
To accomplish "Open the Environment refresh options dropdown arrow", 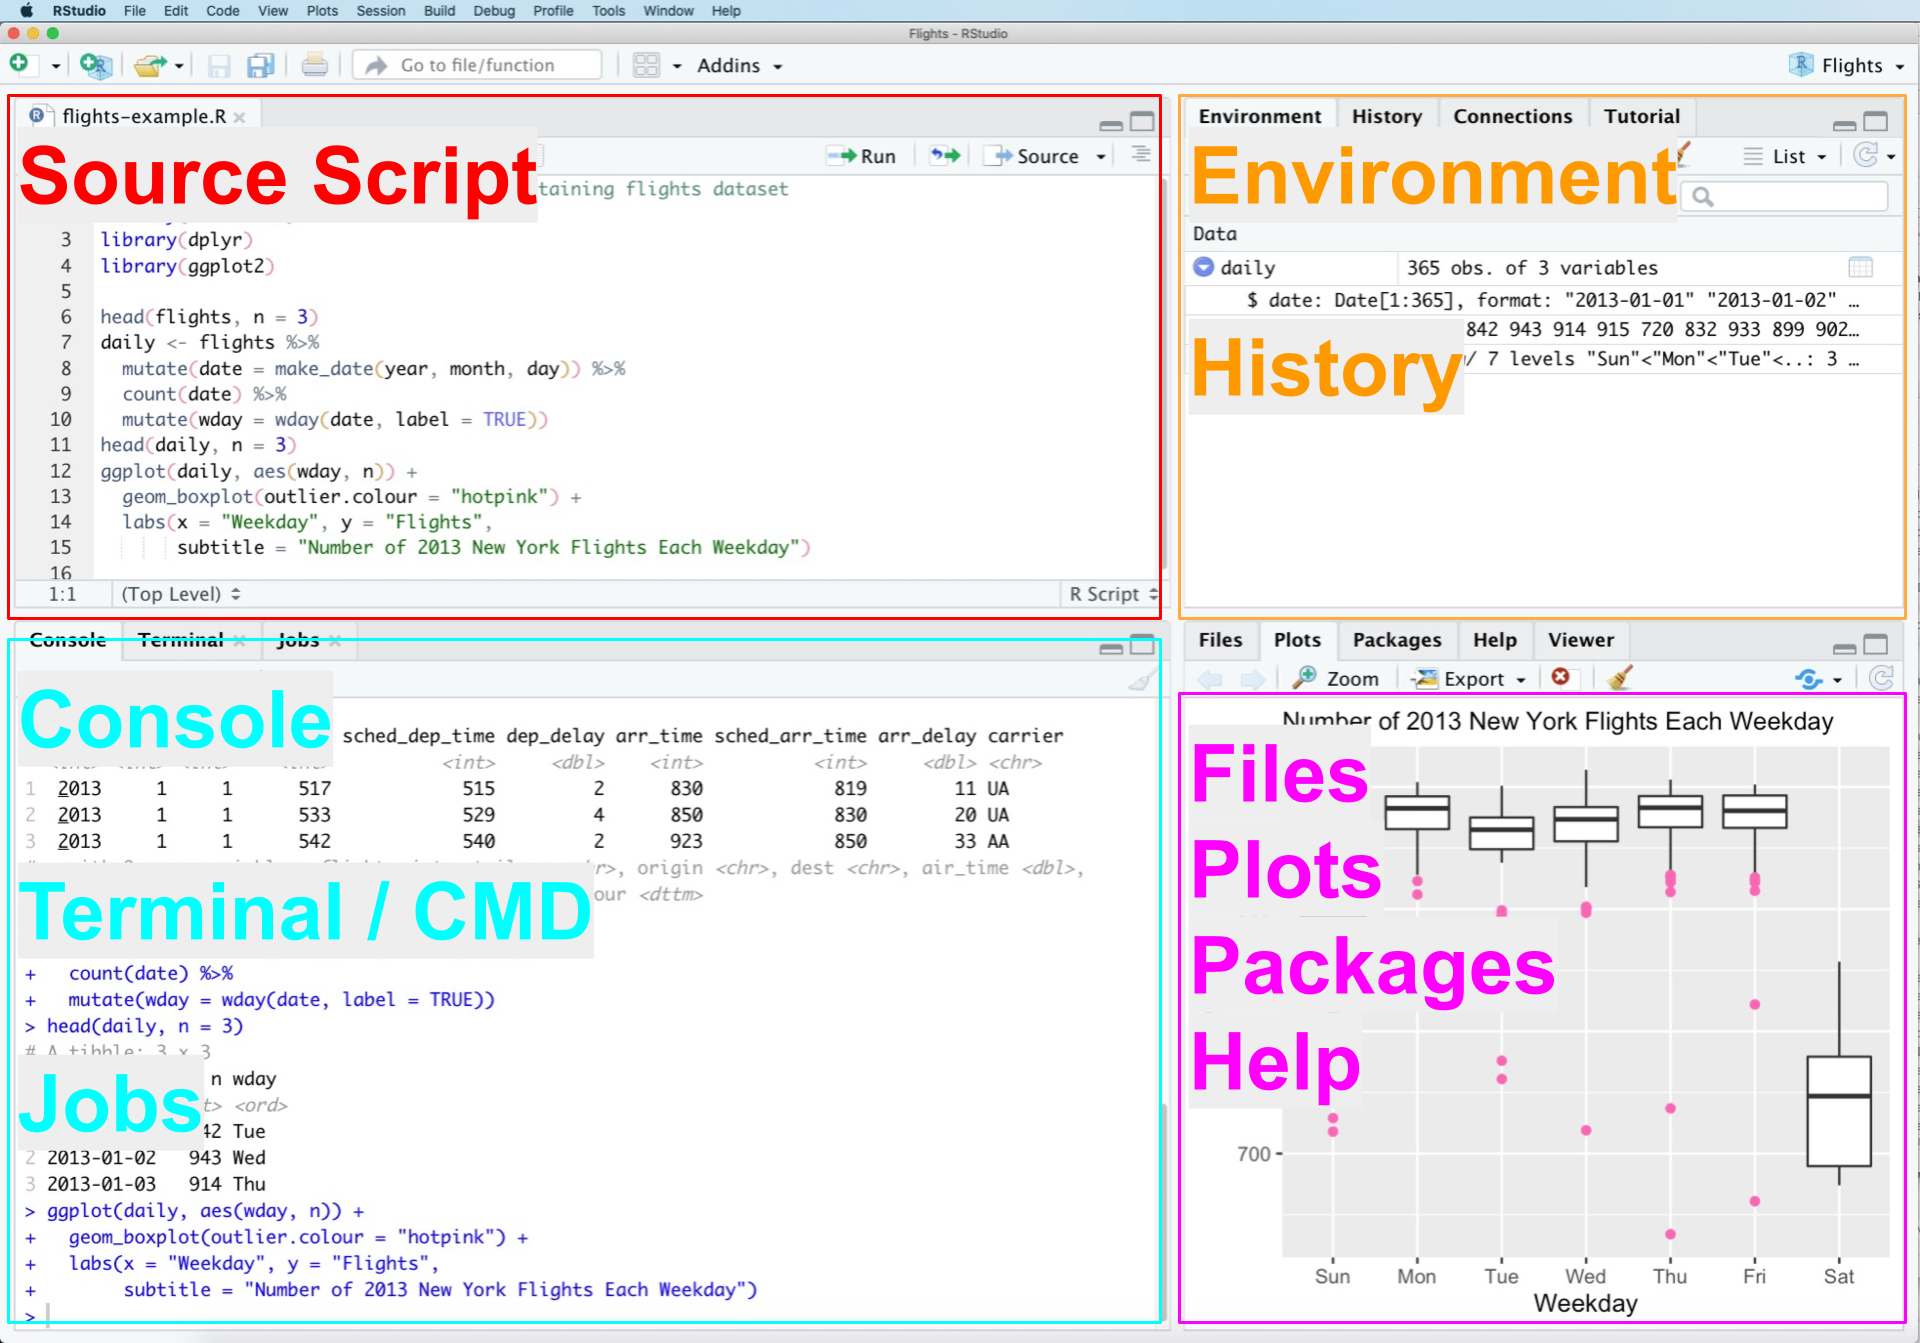I will pyautogui.click(x=1891, y=157).
